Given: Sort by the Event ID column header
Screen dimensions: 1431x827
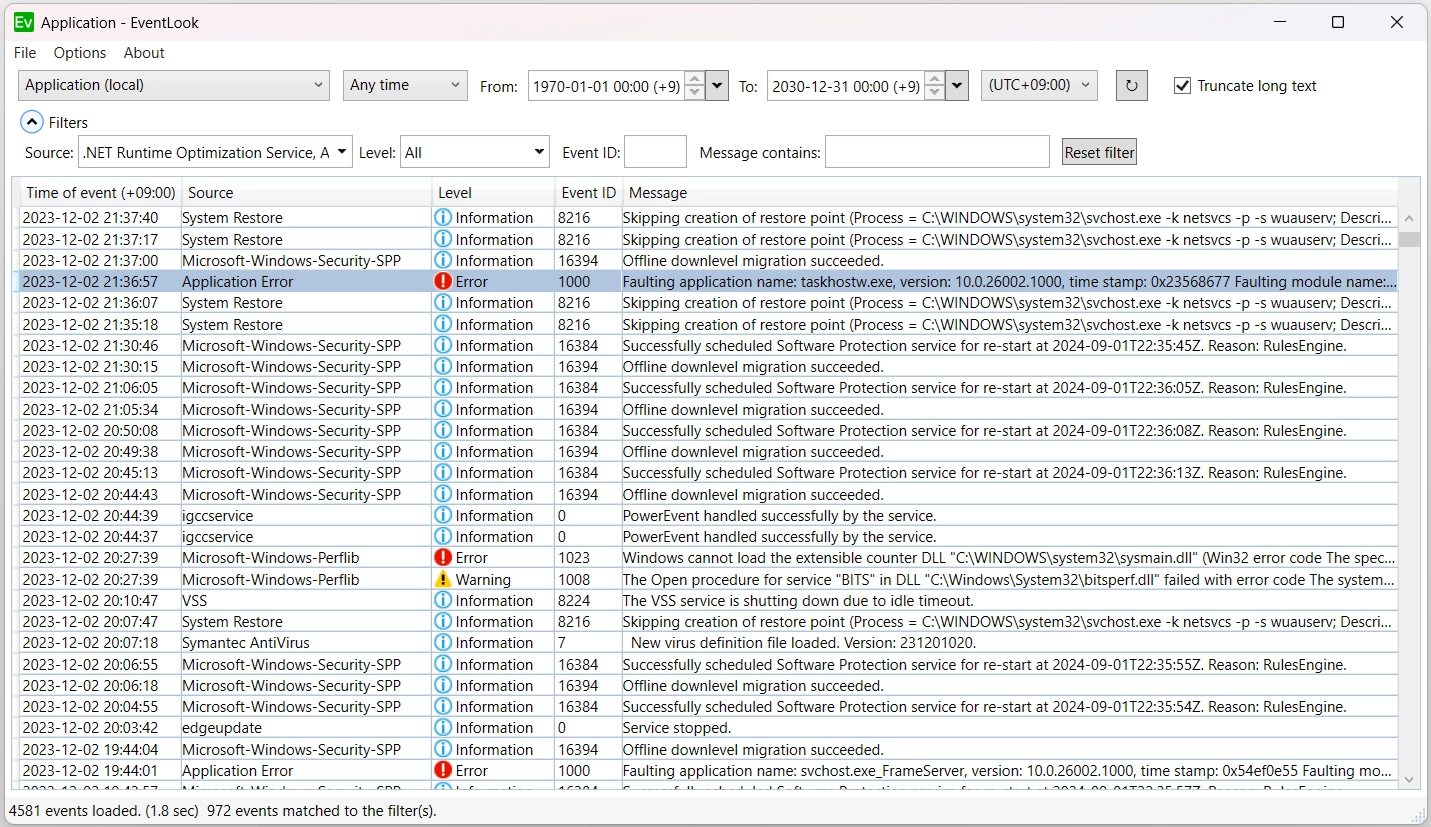Looking at the screenshot, I should [589, 193].
